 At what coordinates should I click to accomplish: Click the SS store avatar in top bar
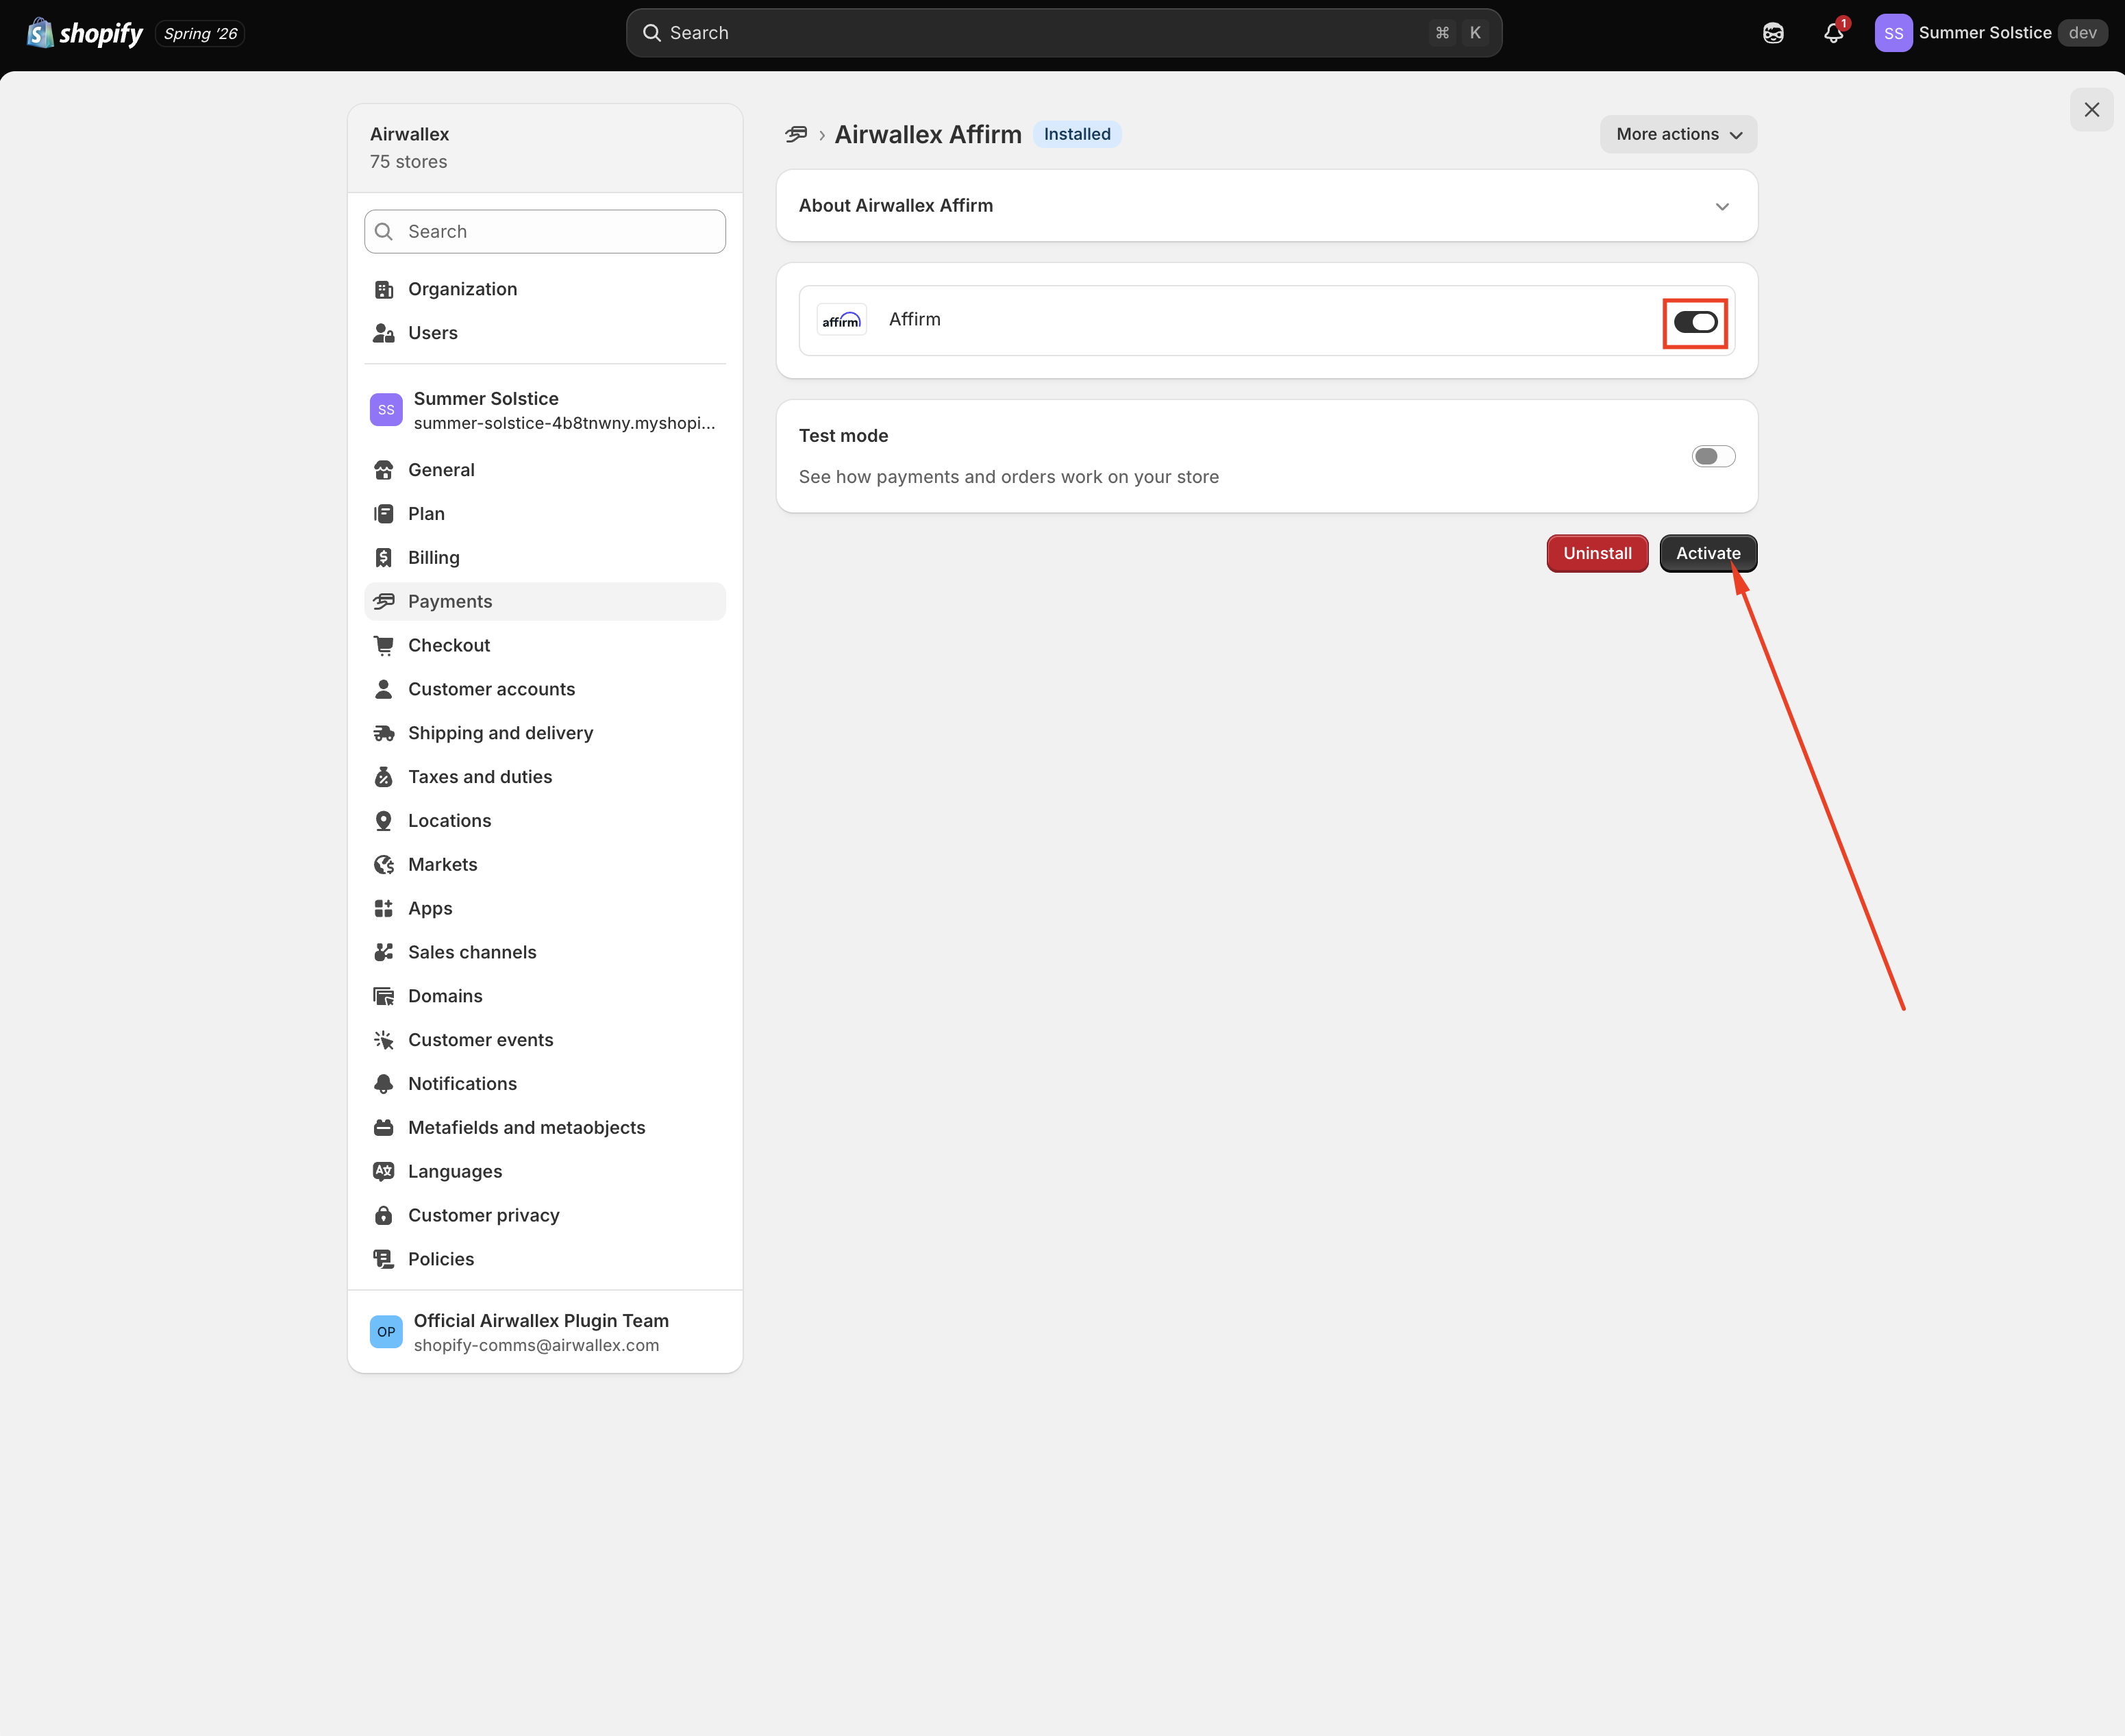(x=1893, y=33)
